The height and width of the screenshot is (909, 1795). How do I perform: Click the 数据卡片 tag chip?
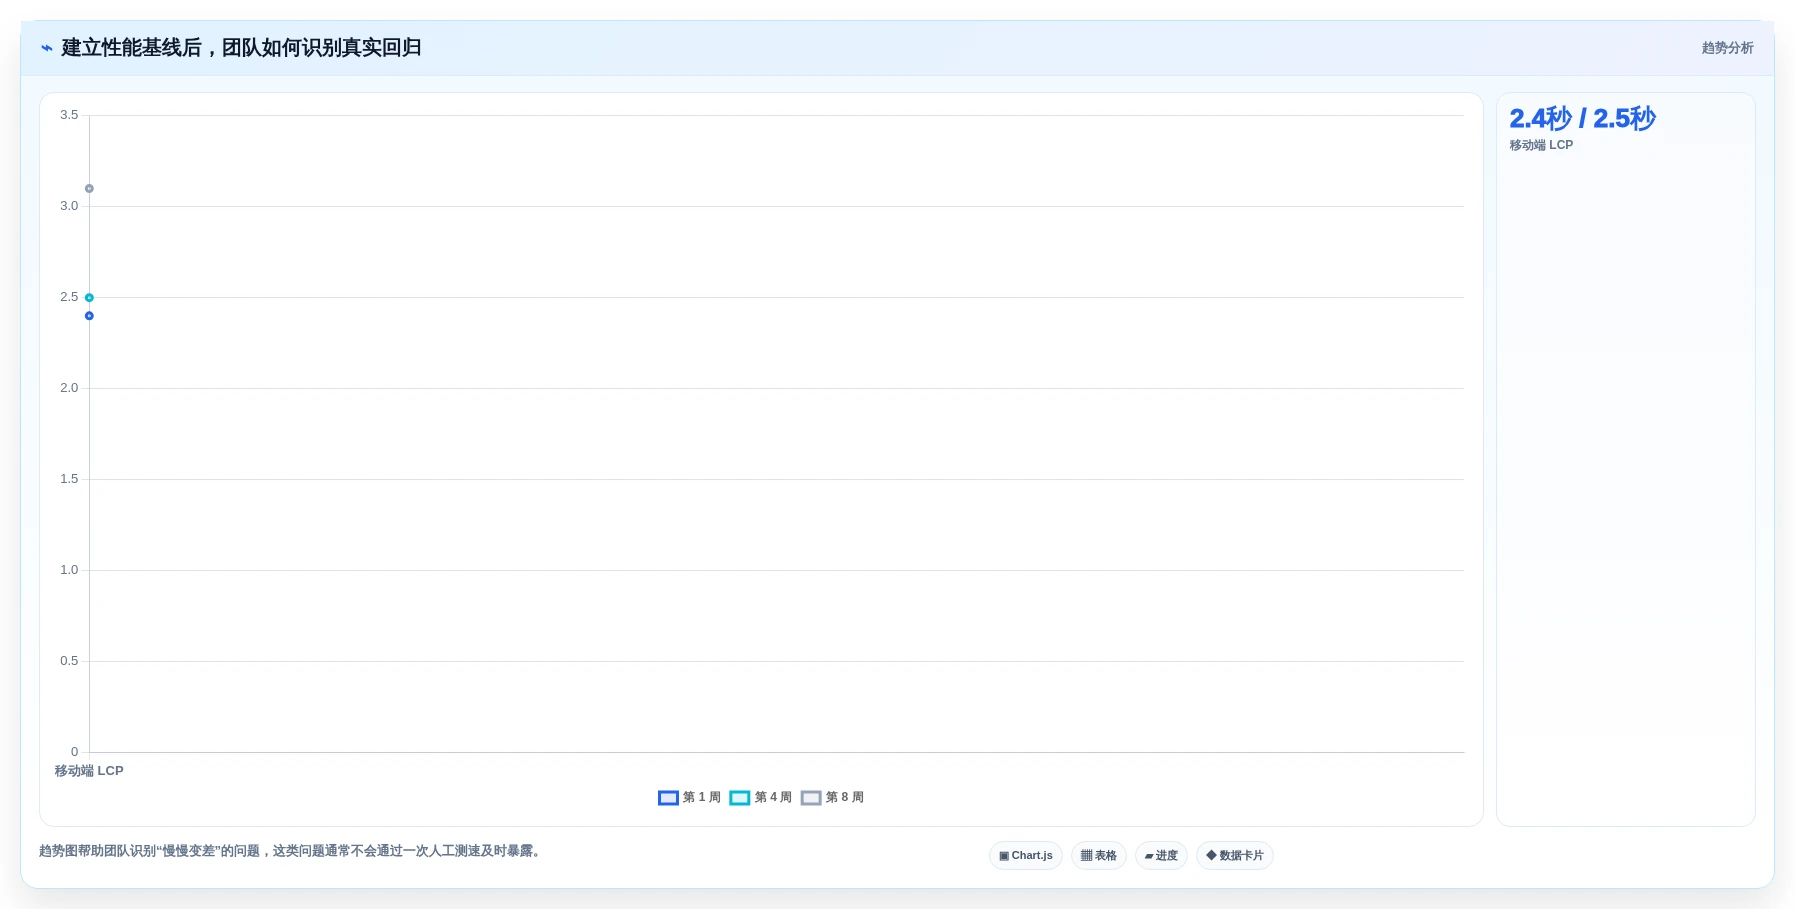tap(1234, 855)
